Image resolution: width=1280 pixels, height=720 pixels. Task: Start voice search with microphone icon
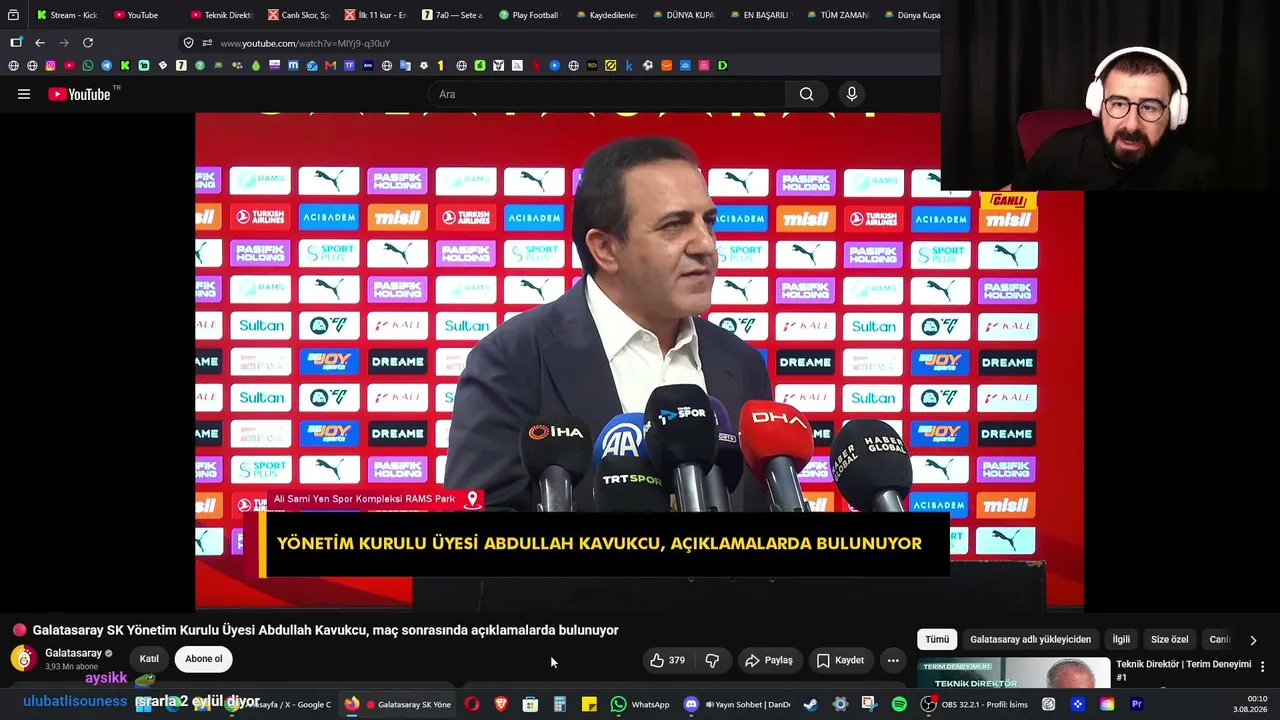pyautogui.click(x=852, y=94)
